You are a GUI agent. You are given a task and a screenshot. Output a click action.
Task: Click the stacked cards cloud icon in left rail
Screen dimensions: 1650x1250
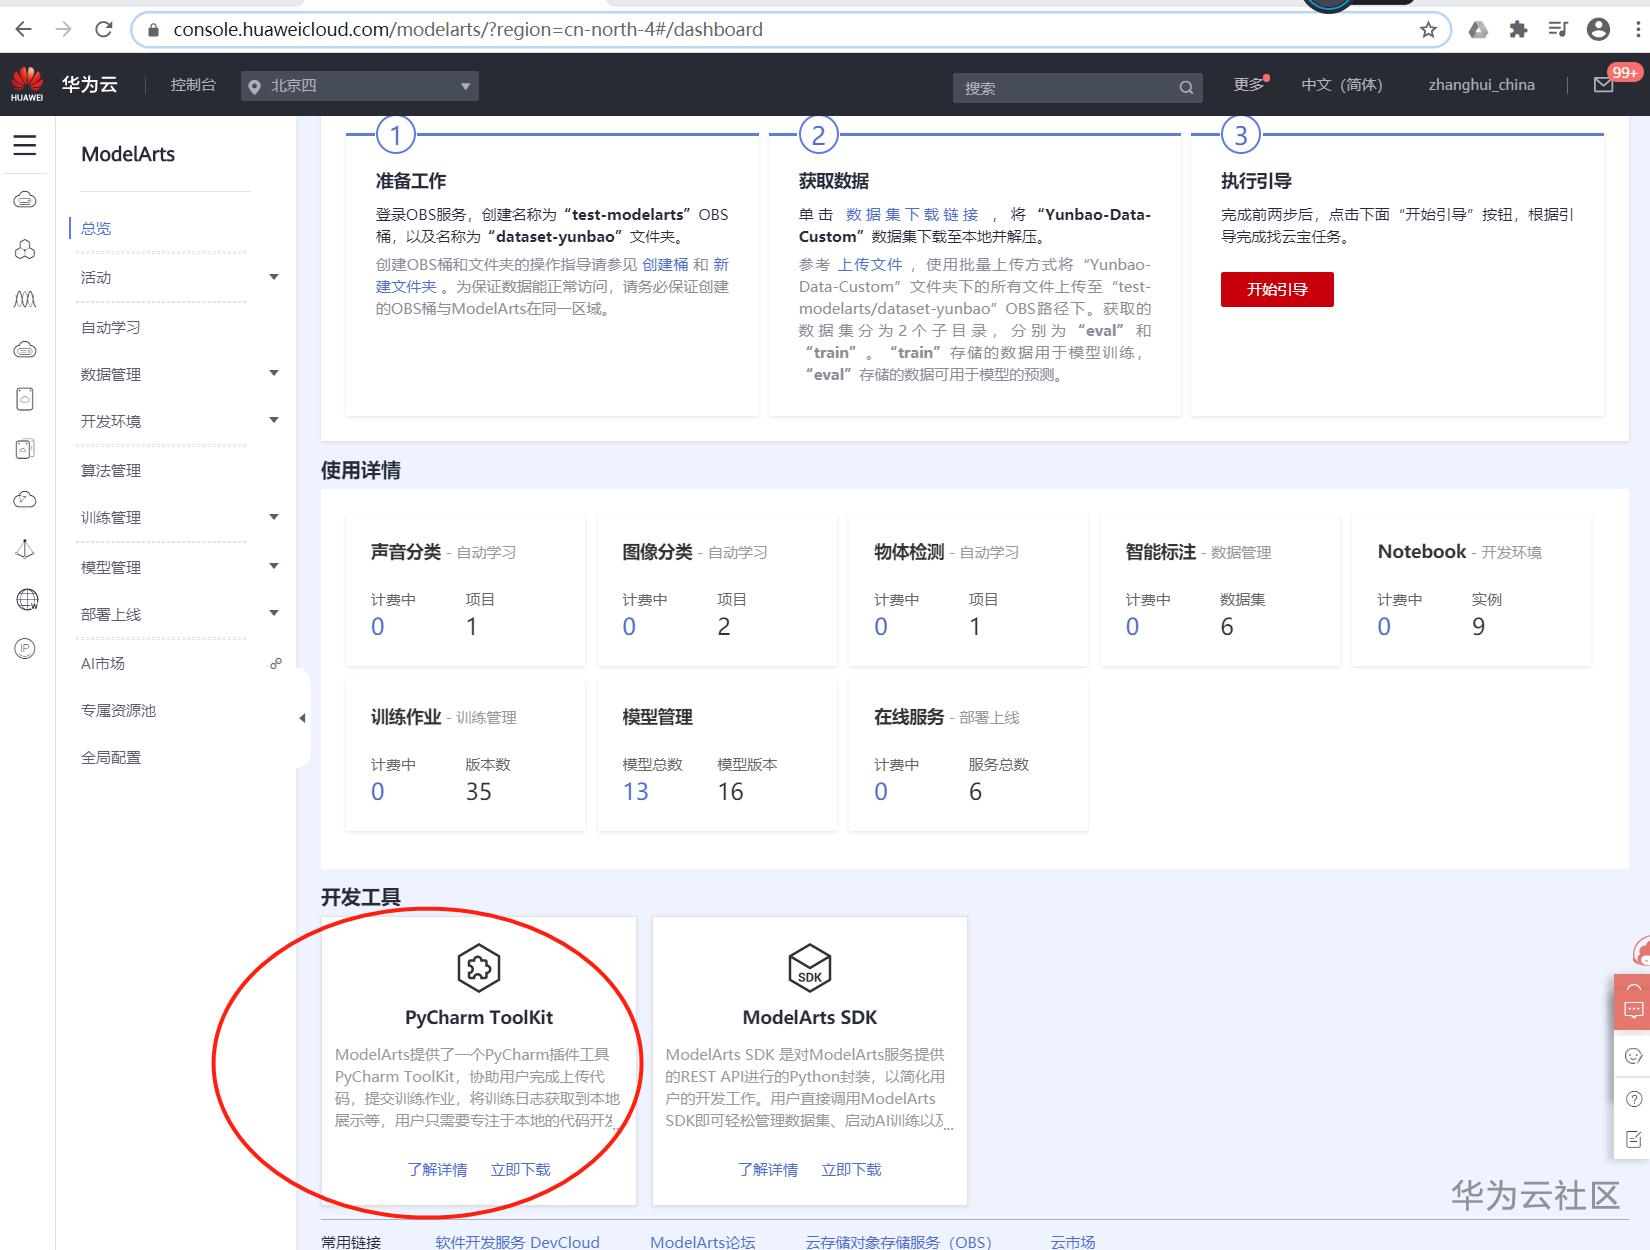(x=25, y=449)
